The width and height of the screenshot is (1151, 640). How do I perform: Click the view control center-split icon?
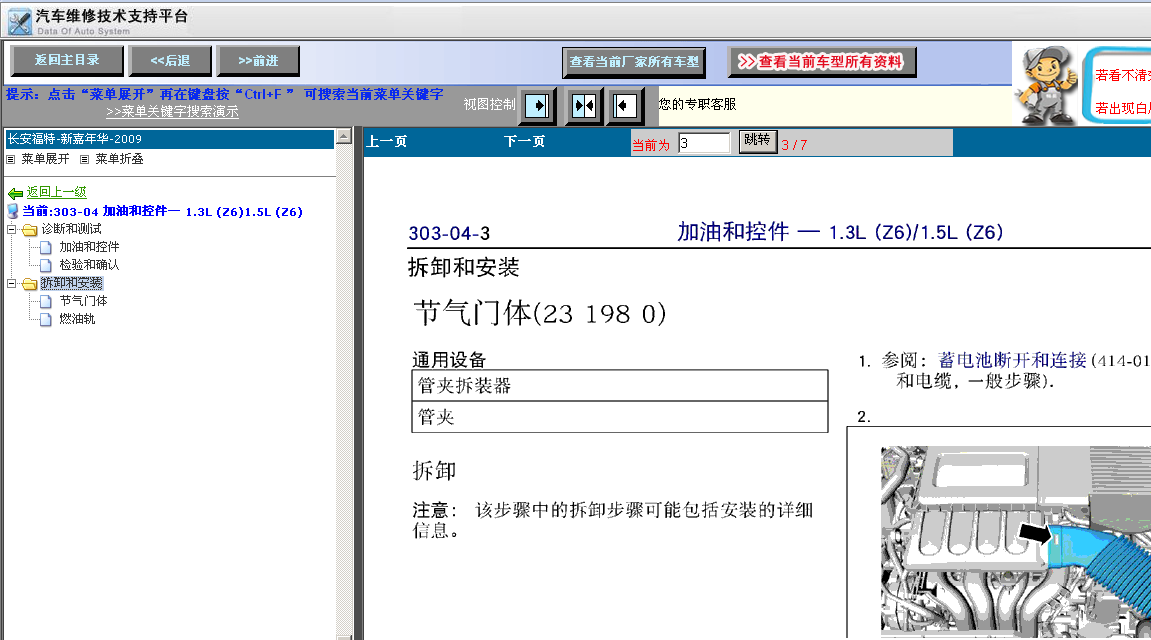pyautogui.click(x=584, y=106)
